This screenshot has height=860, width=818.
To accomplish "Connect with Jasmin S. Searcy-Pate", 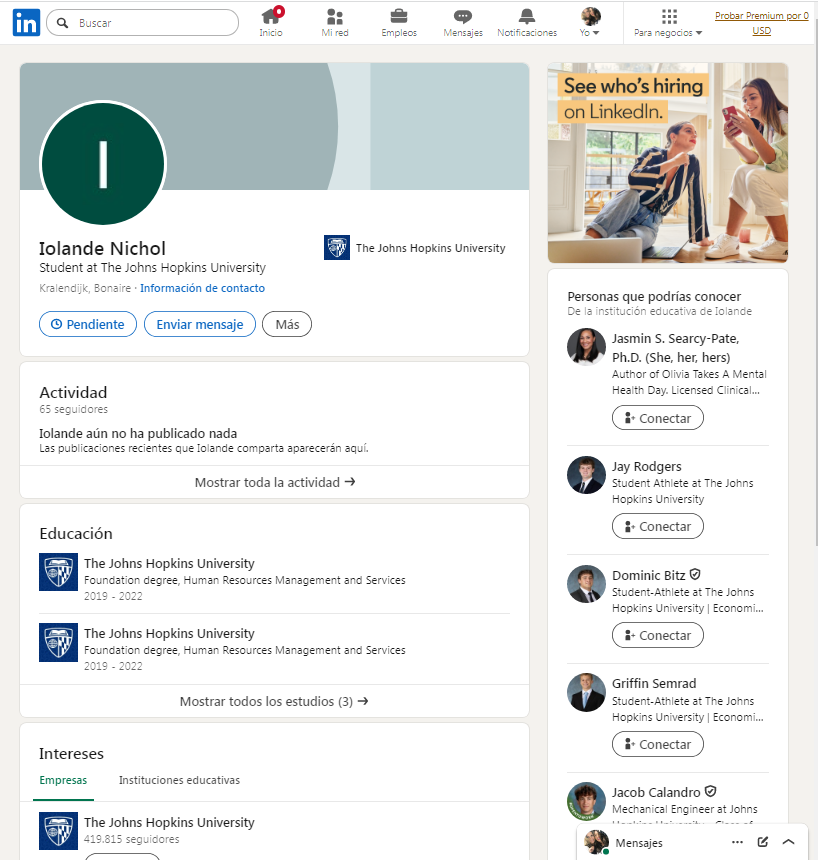I will [x=658, y=418].
